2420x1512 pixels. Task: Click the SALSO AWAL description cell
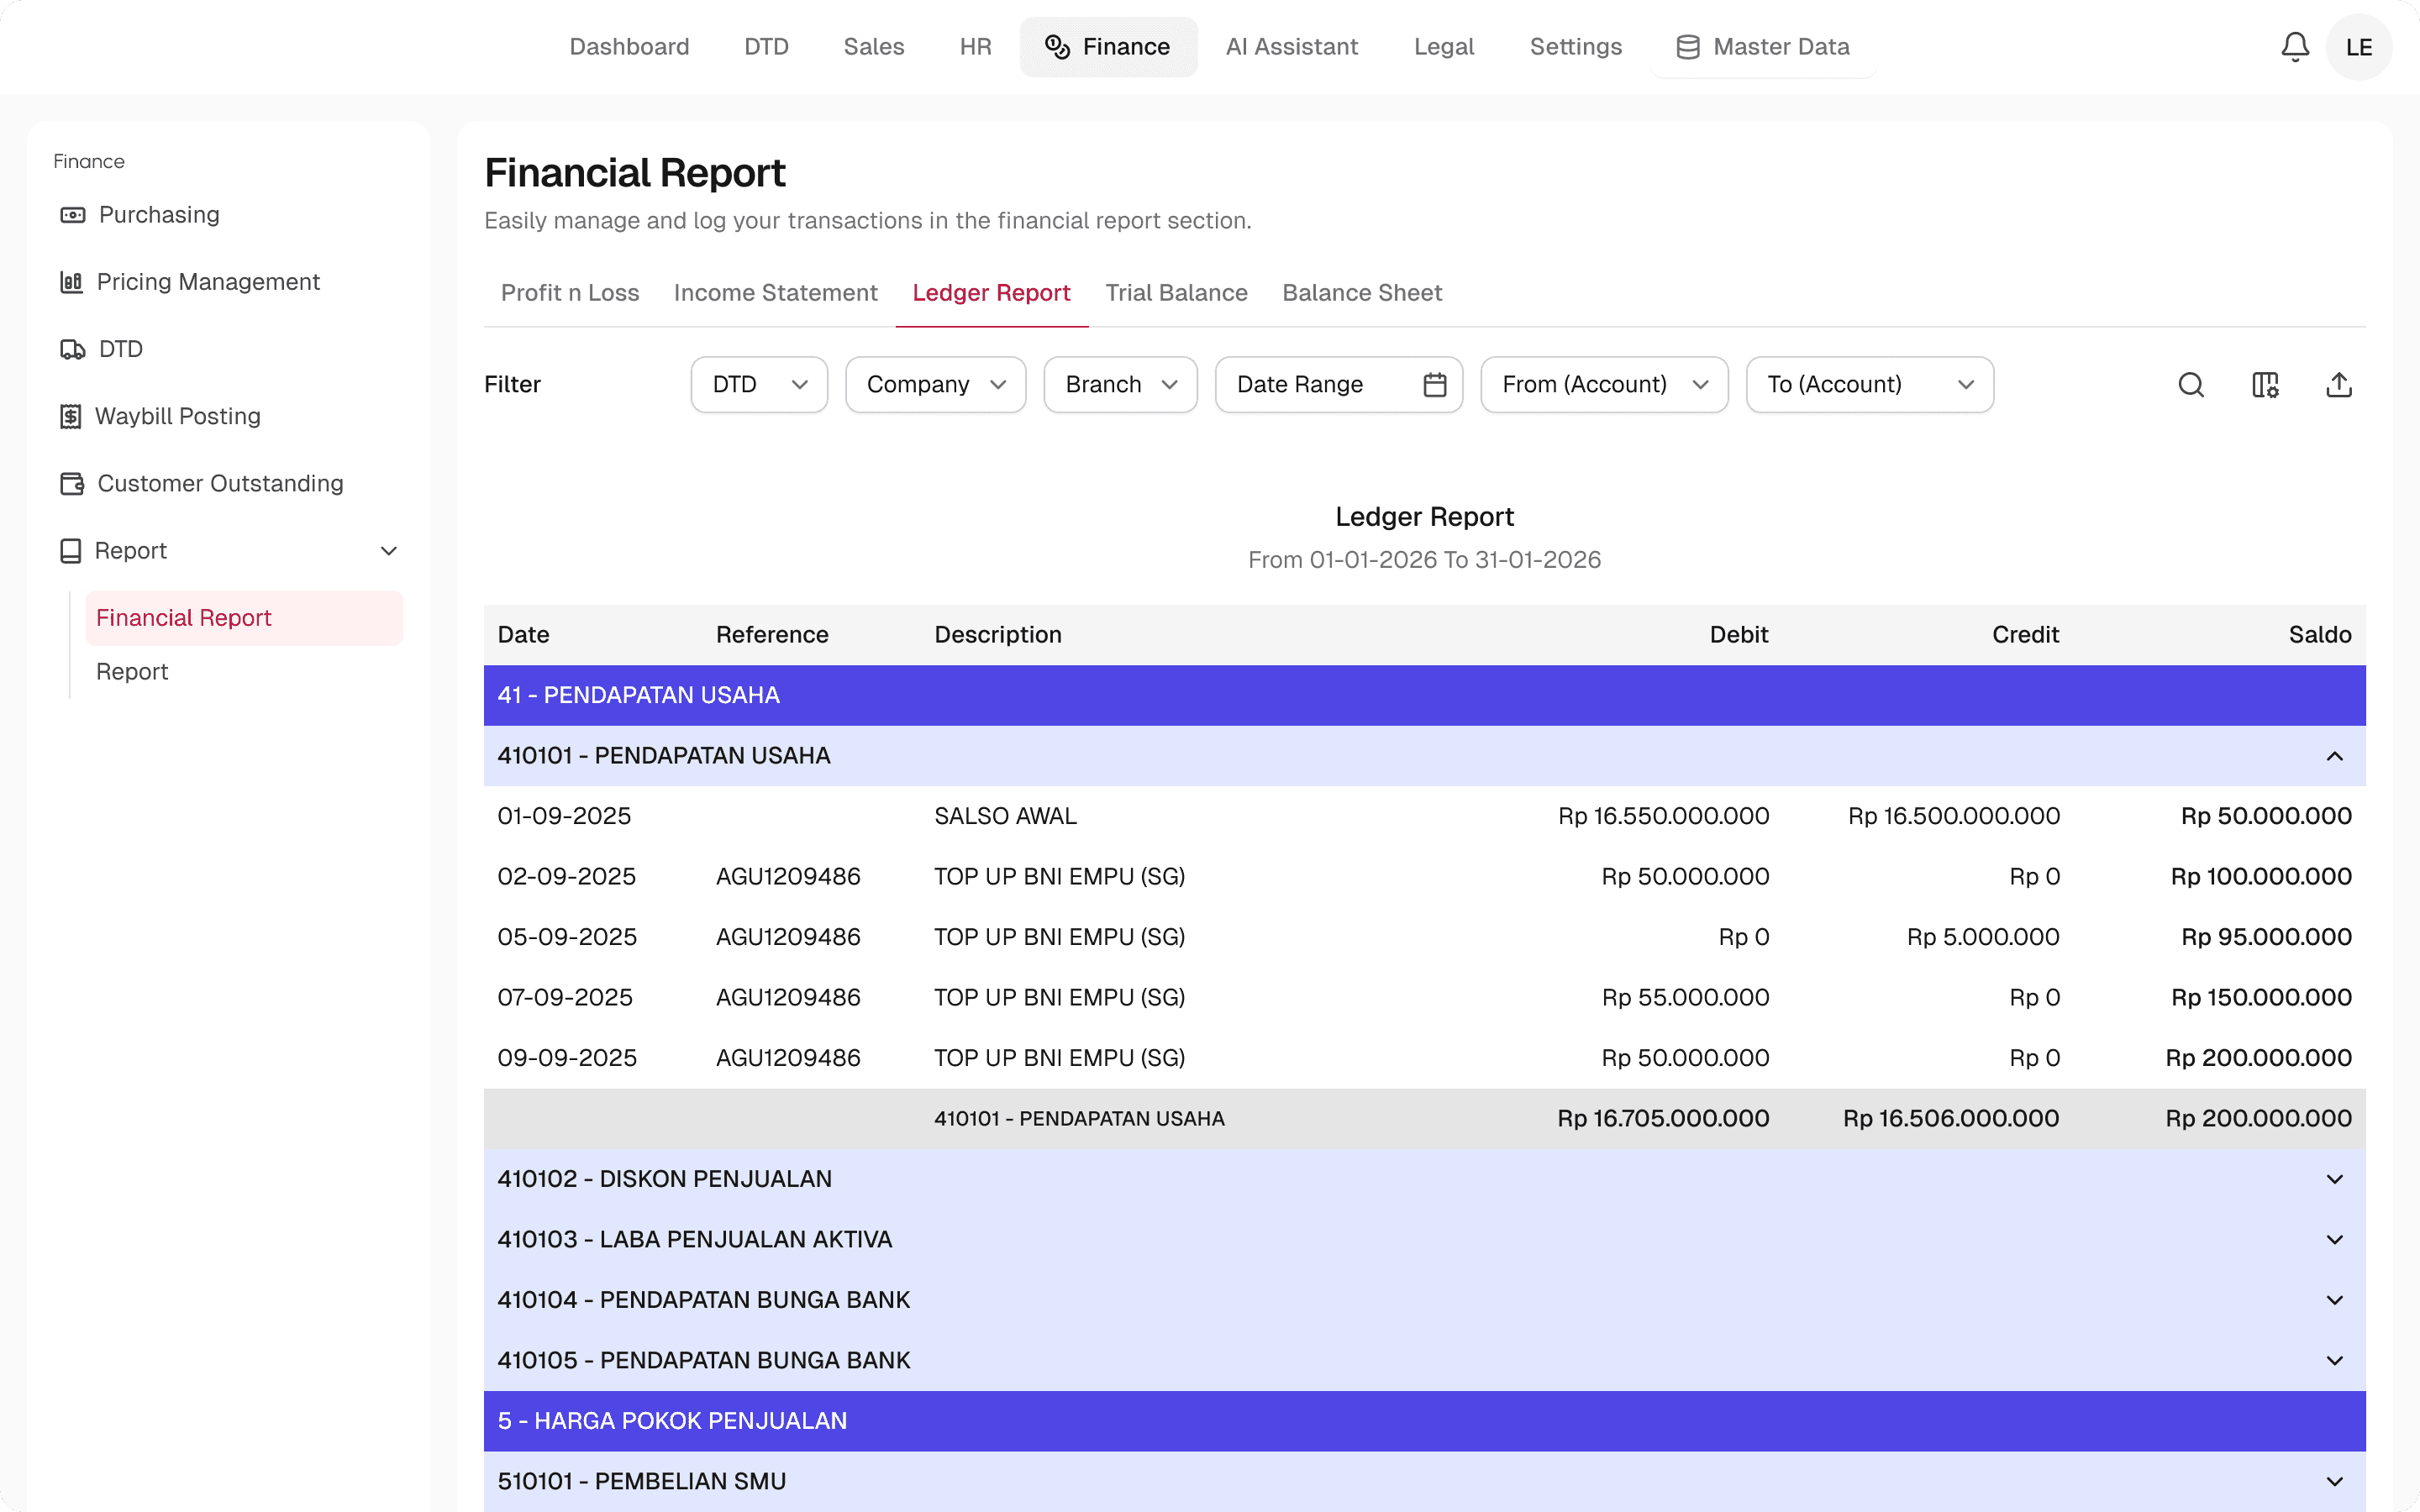click(1005, 816)
